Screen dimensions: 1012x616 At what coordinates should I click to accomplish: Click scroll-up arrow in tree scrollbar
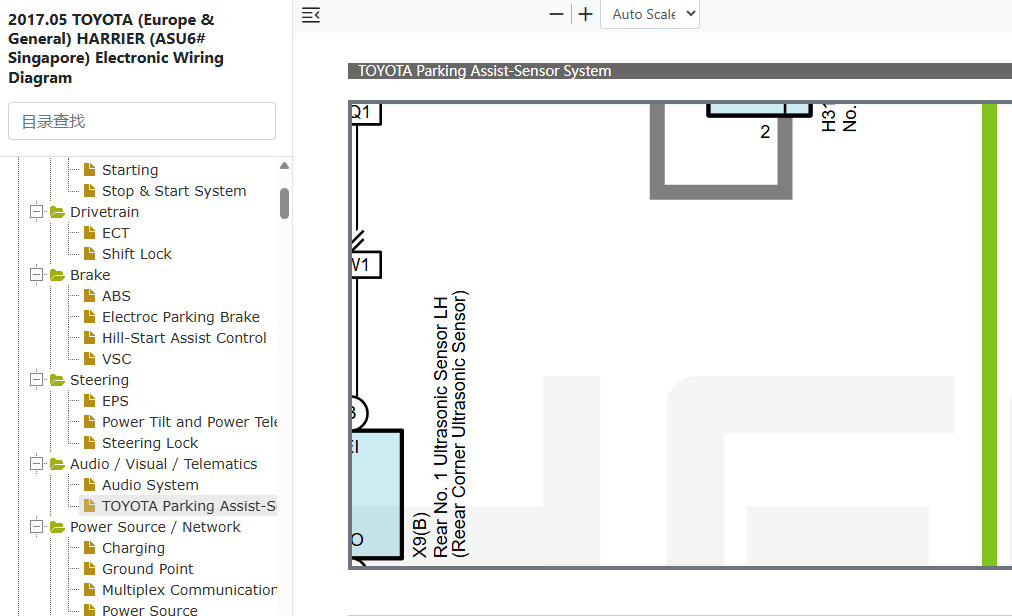click(x=284, y=166)
